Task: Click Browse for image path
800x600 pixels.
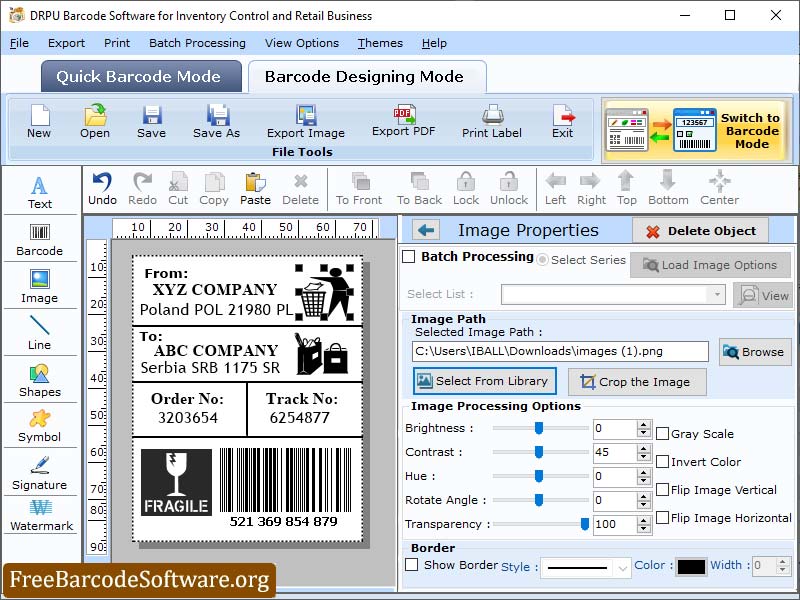Action: [x=755, y=352]
